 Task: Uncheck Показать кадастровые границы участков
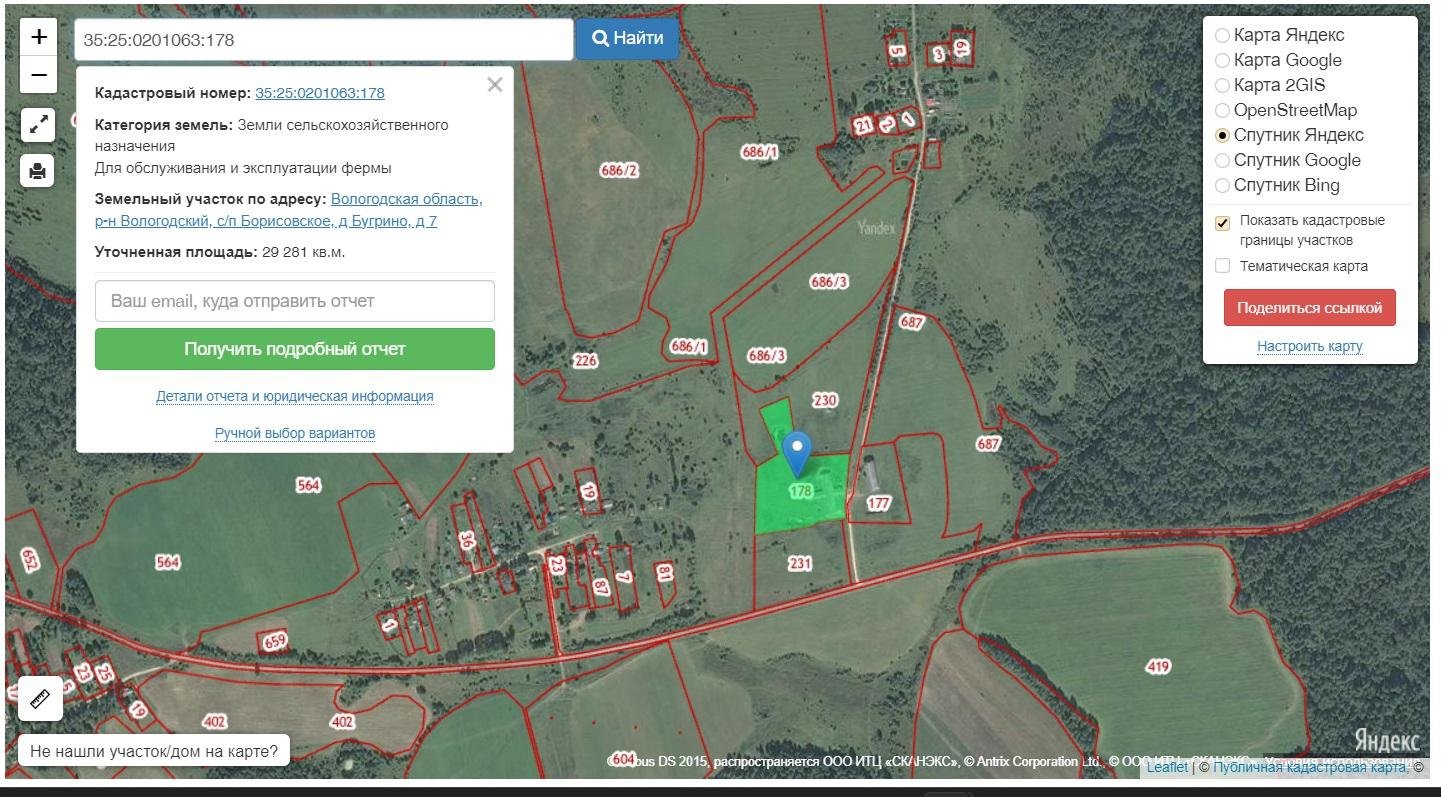click(1222, 223)
